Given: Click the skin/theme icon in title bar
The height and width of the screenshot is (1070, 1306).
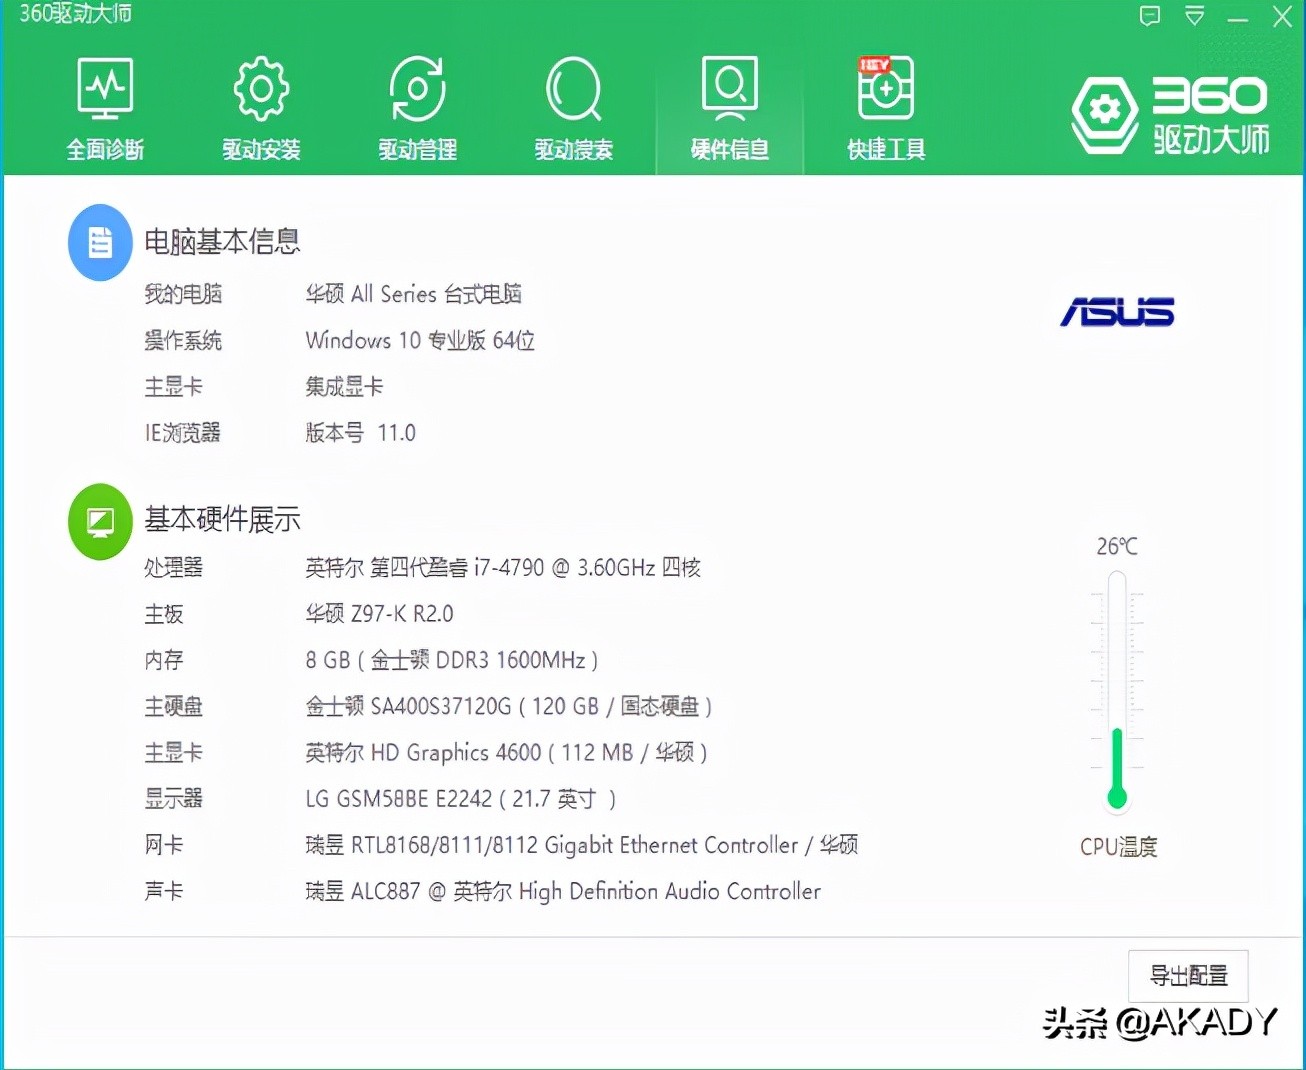Looking at the screenshot, I should click(1194, 16).
